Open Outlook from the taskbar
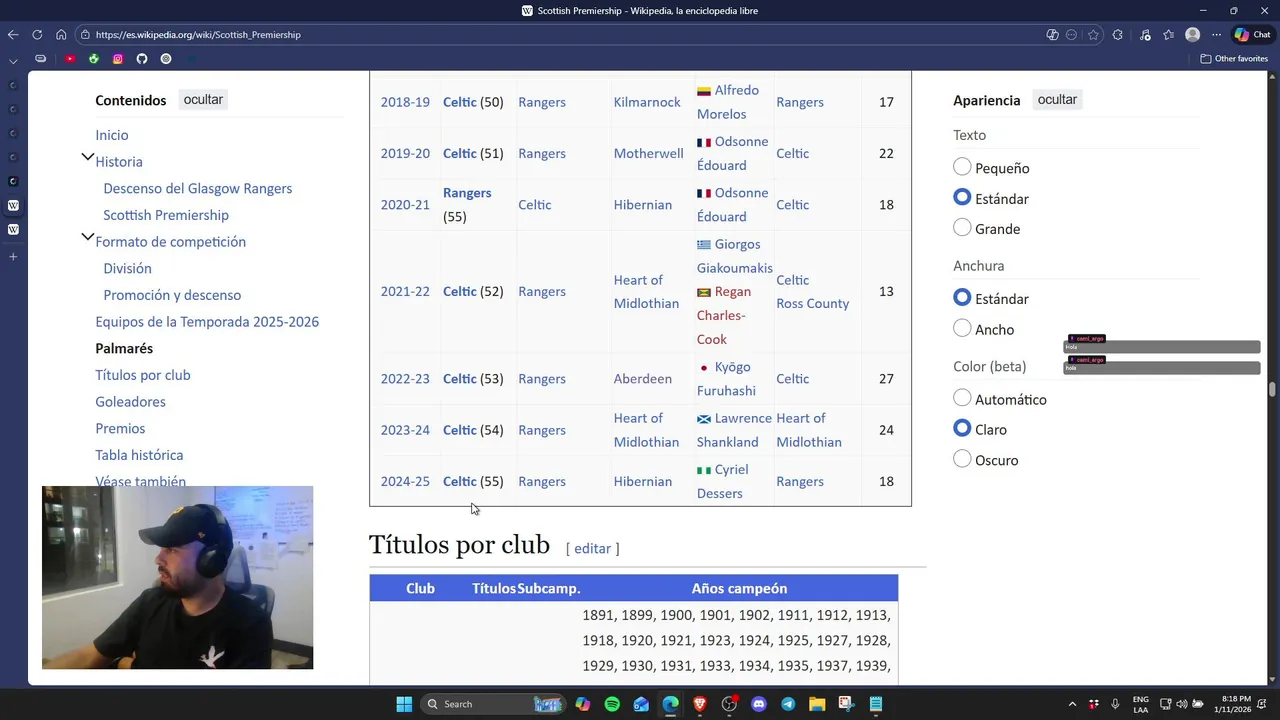Viewport: 1280px width, 720px height. (x=641, y=704)
